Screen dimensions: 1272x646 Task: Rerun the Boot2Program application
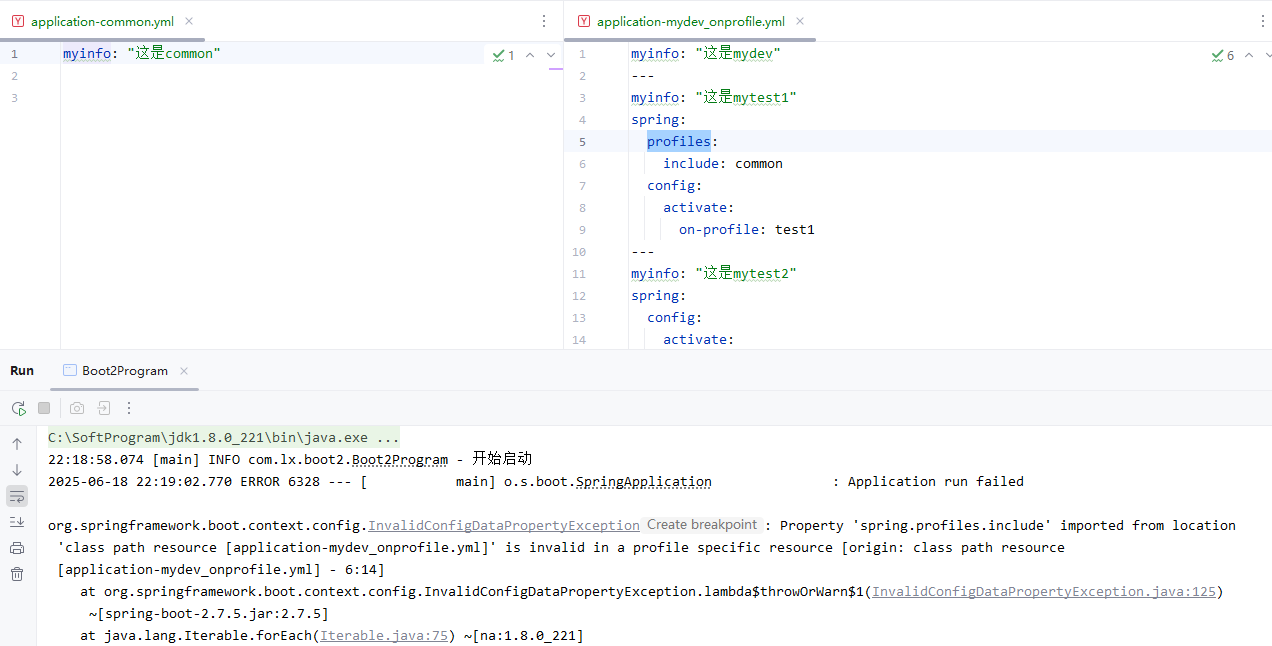[18, 408]
